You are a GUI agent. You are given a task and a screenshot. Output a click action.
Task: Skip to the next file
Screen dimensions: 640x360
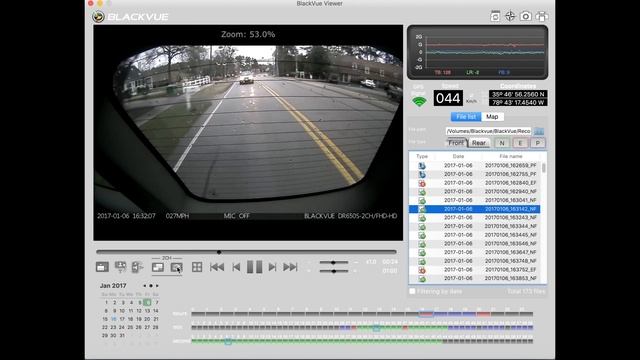(x=290, y=267)
